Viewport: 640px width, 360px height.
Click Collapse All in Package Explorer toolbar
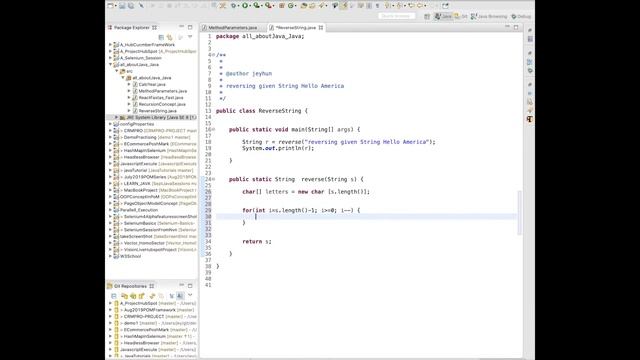click(x=161, y=37)
